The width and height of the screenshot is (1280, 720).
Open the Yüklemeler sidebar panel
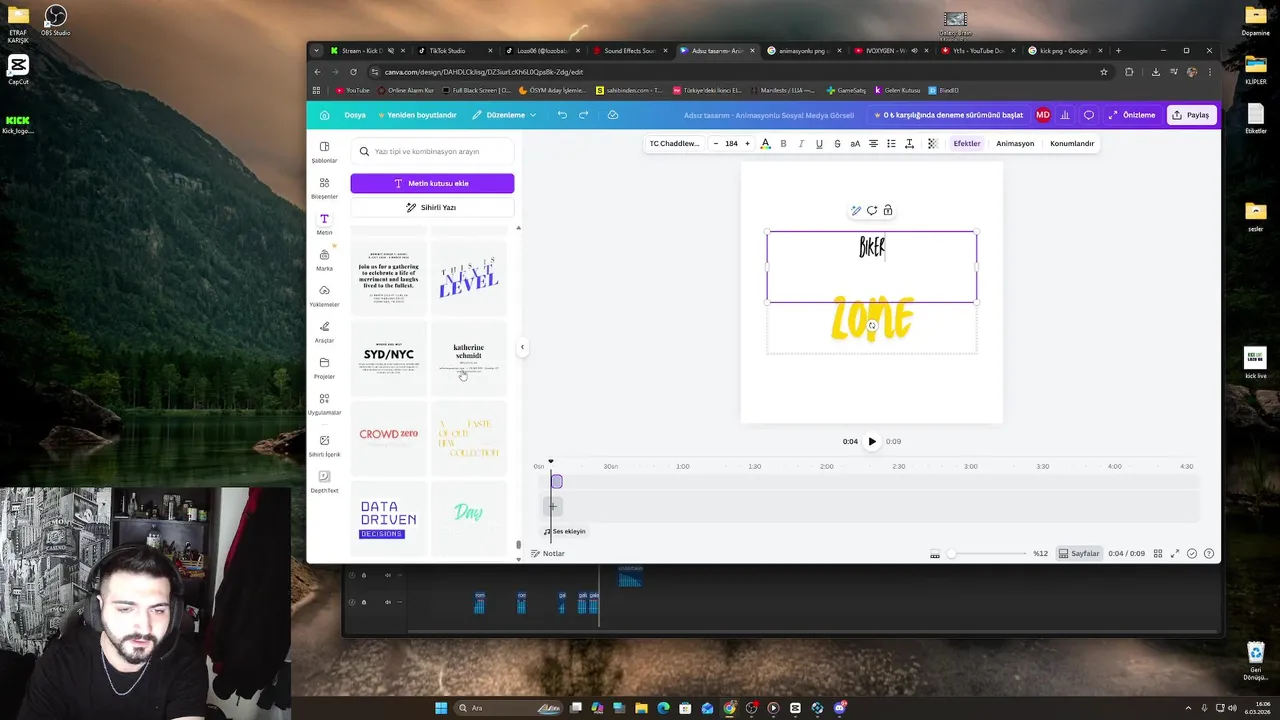(324, 296)
